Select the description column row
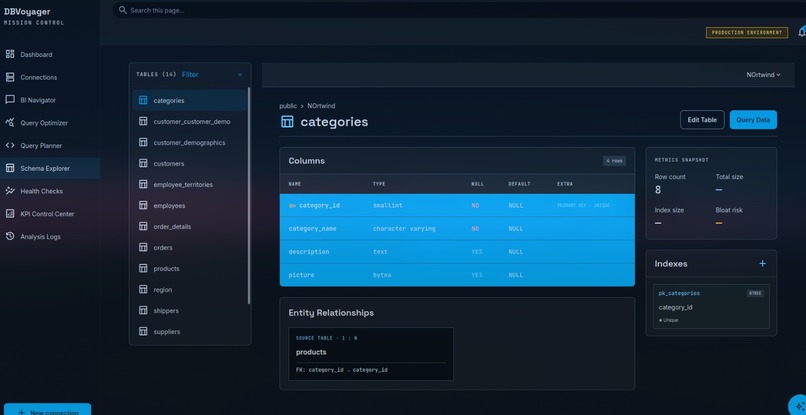Viewport: 806px width, 415px height. click(x=457, y=252)
